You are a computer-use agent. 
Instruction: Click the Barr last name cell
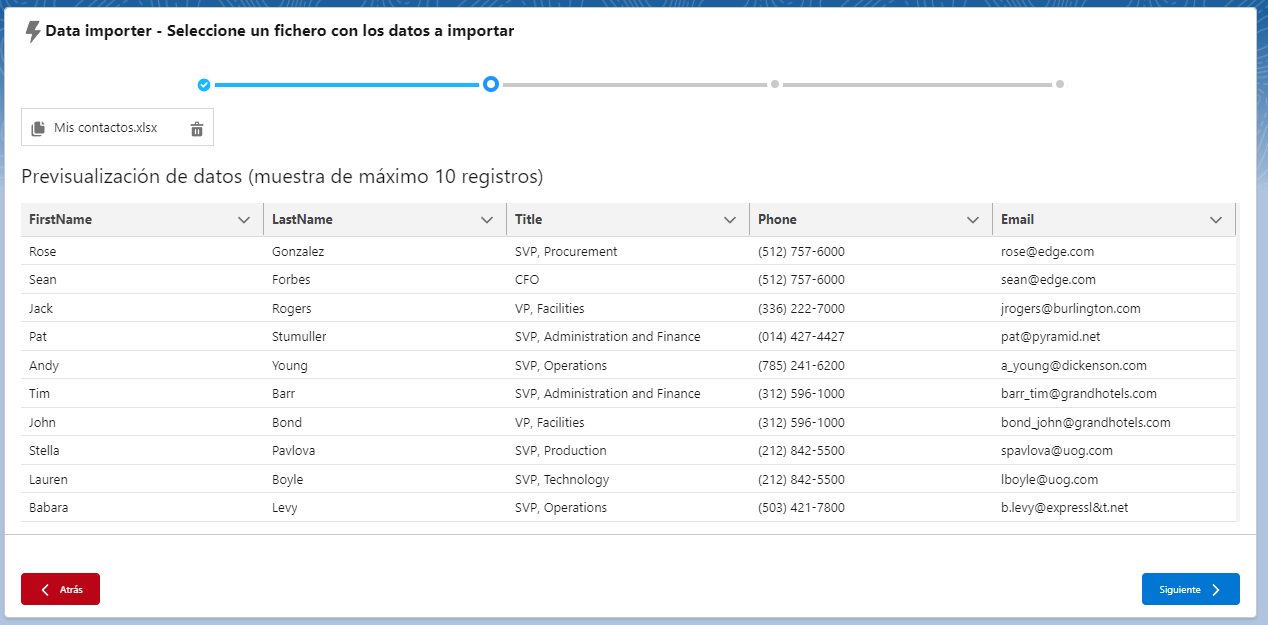click(x=385, y=394)
